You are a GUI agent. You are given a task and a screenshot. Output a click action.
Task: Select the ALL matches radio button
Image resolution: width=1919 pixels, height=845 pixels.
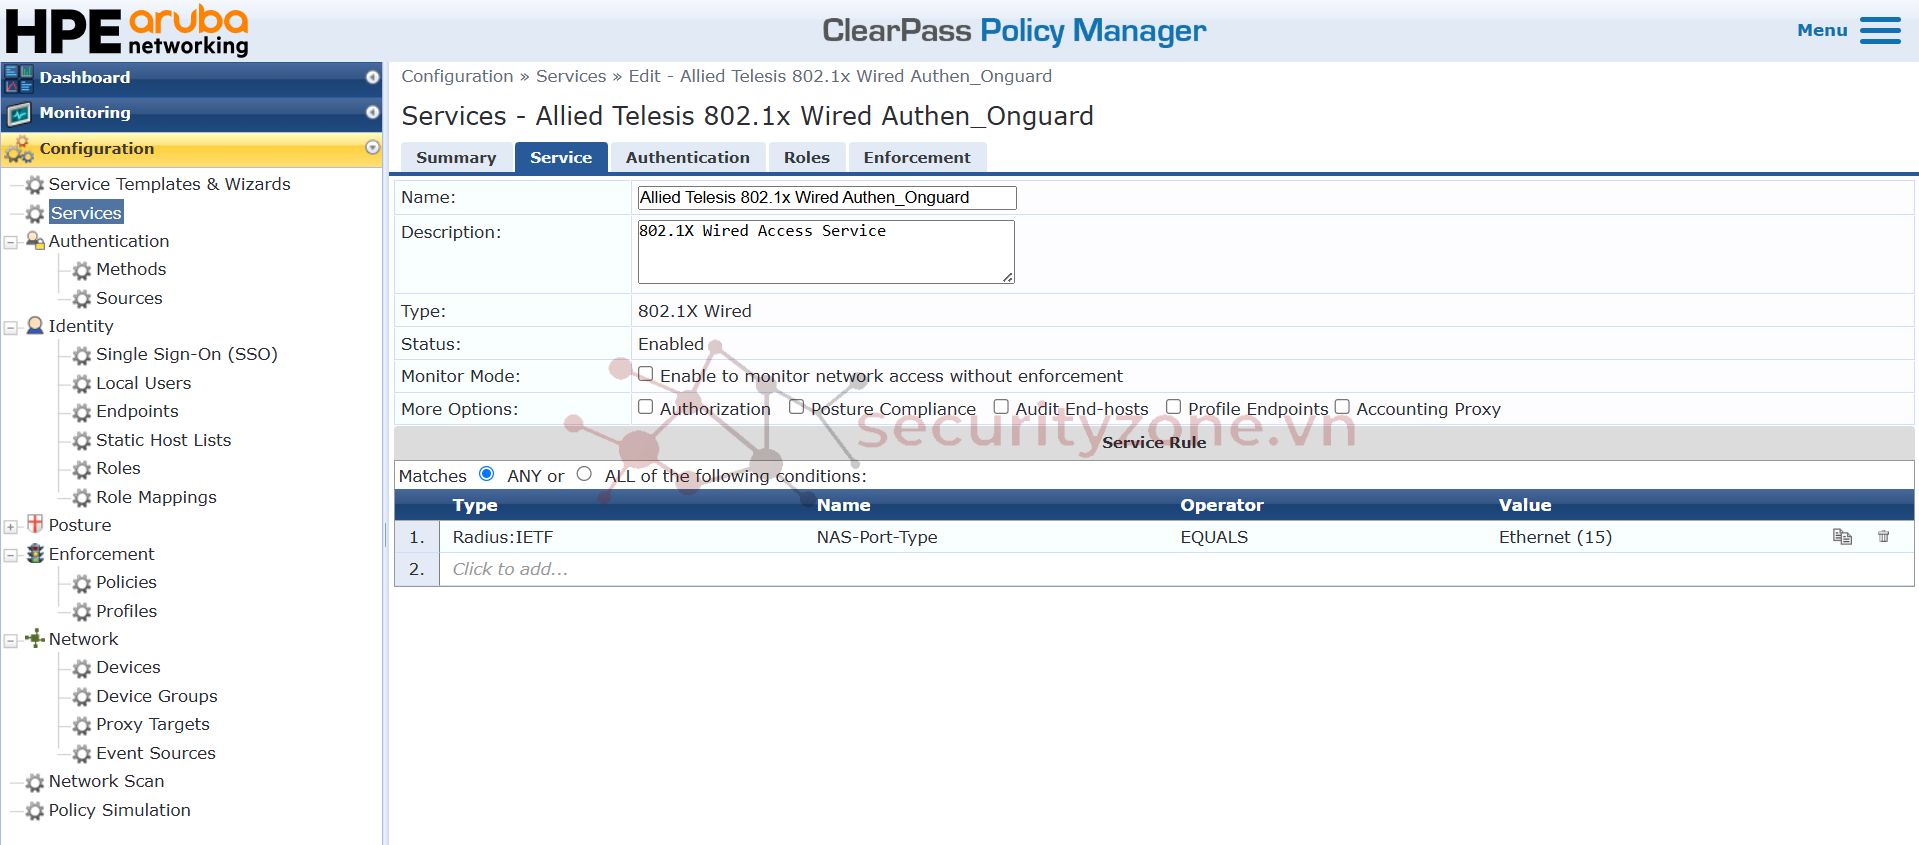point(585,474)
